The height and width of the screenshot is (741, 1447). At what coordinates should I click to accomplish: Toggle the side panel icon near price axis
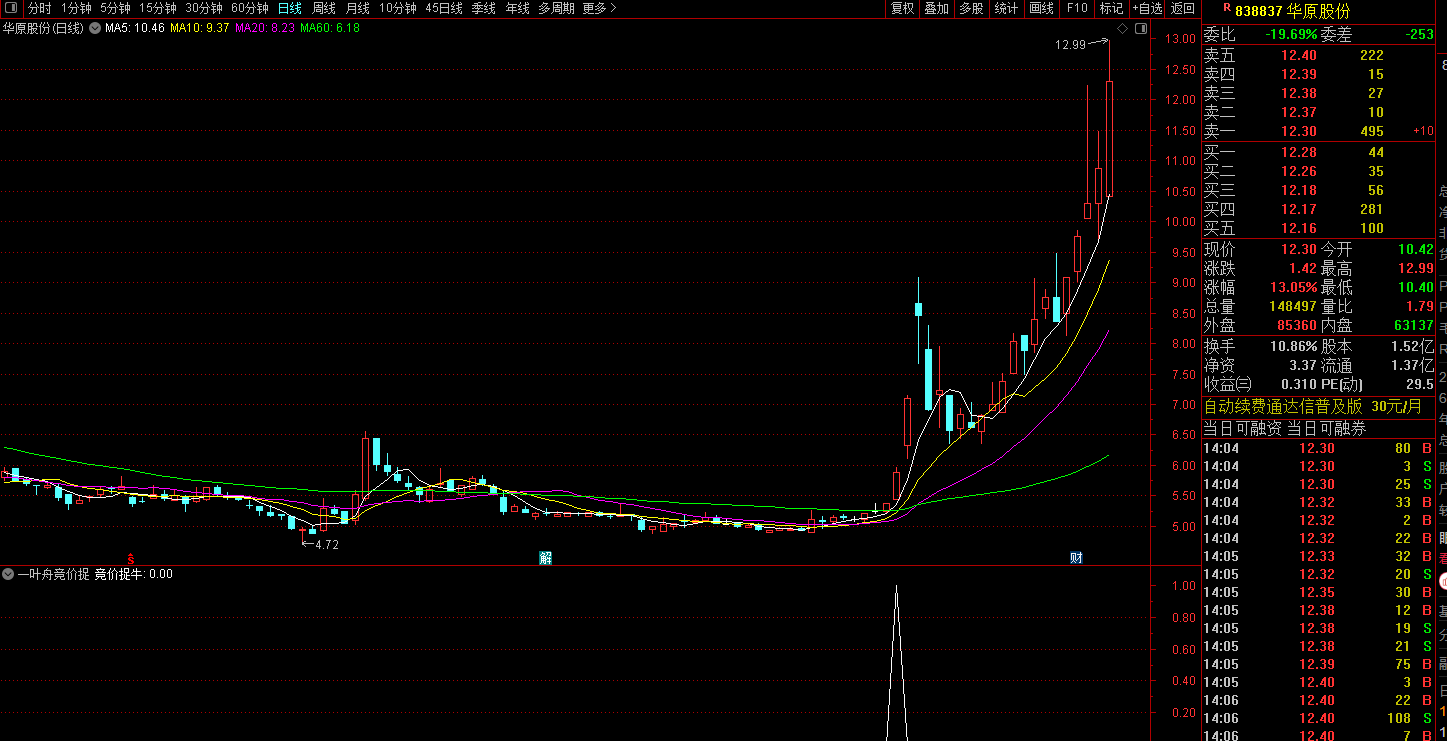point(1140,29)
